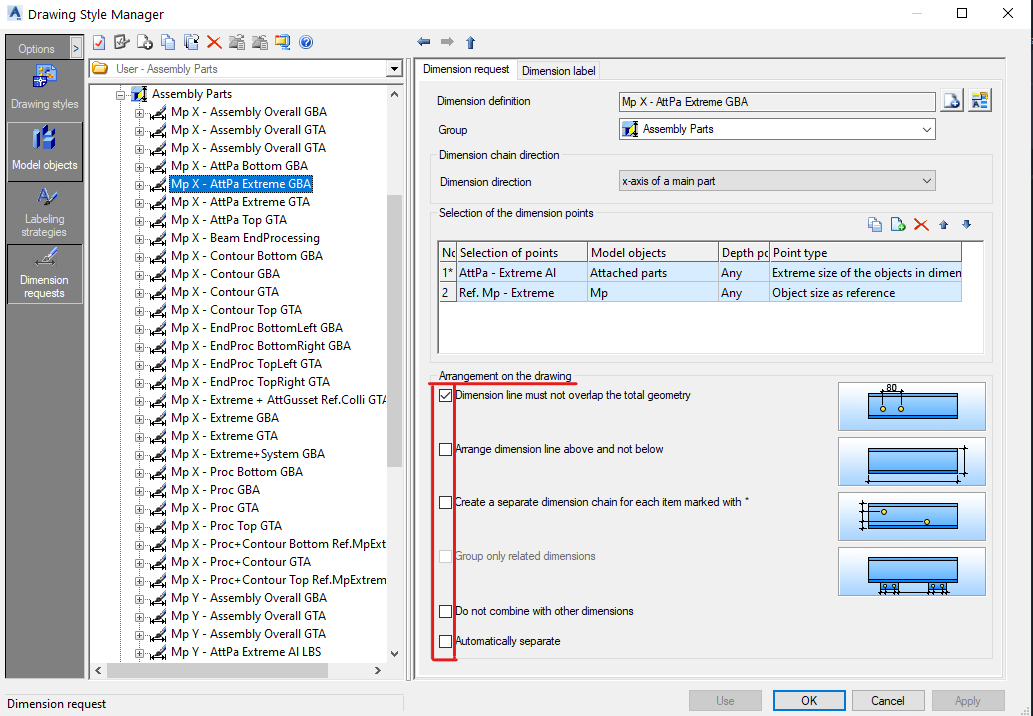Viewport: 1033px width, 716px height.
Task: Open help via the blue question mark icon
Action: pos(306,43)
